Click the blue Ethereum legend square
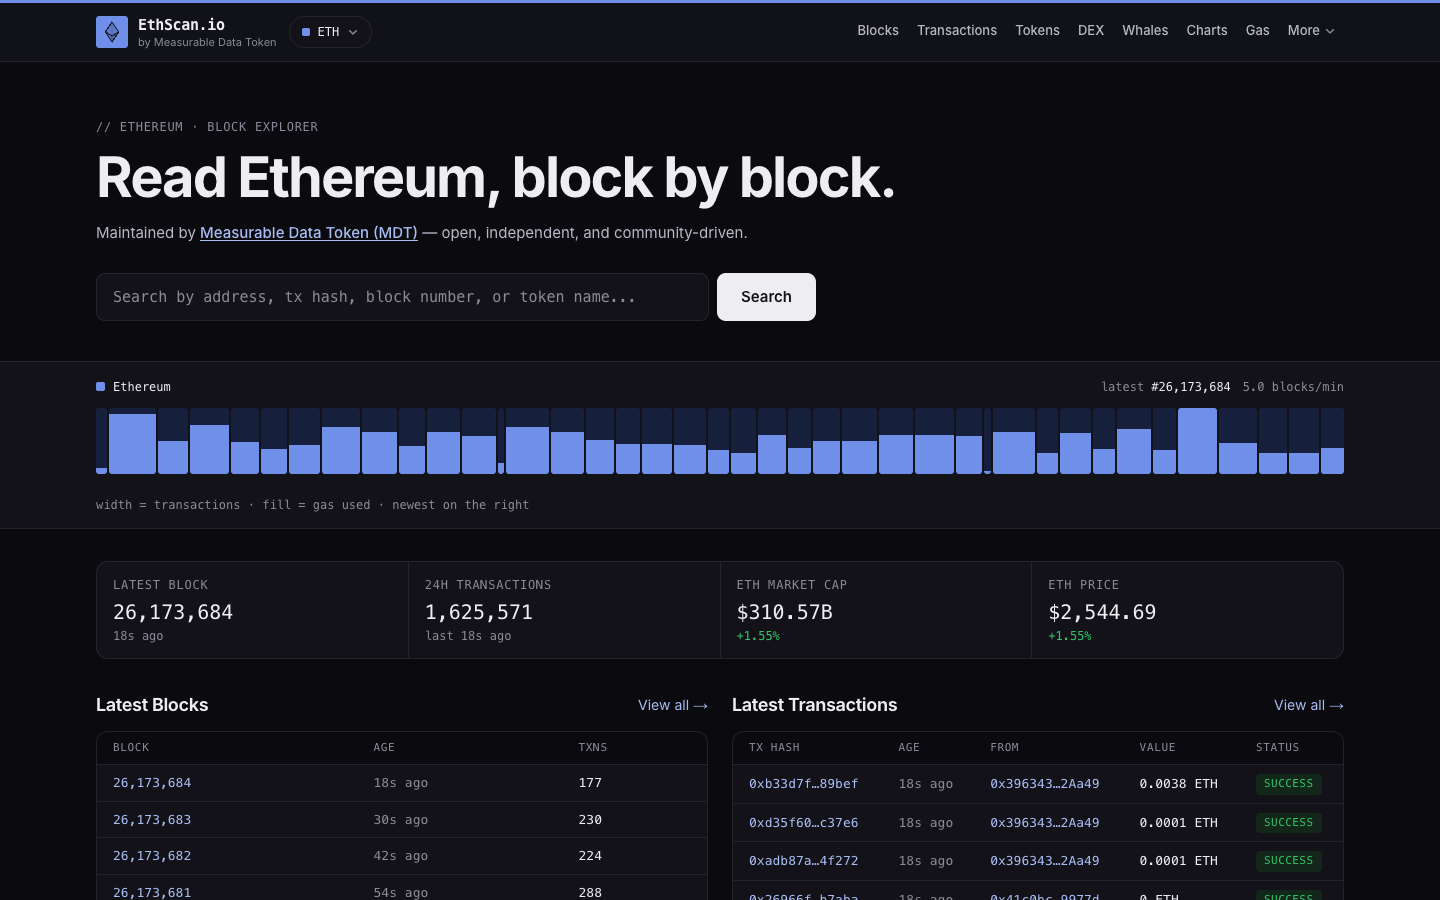Viewport: 1440px width, 900px height. coord(100,387)
